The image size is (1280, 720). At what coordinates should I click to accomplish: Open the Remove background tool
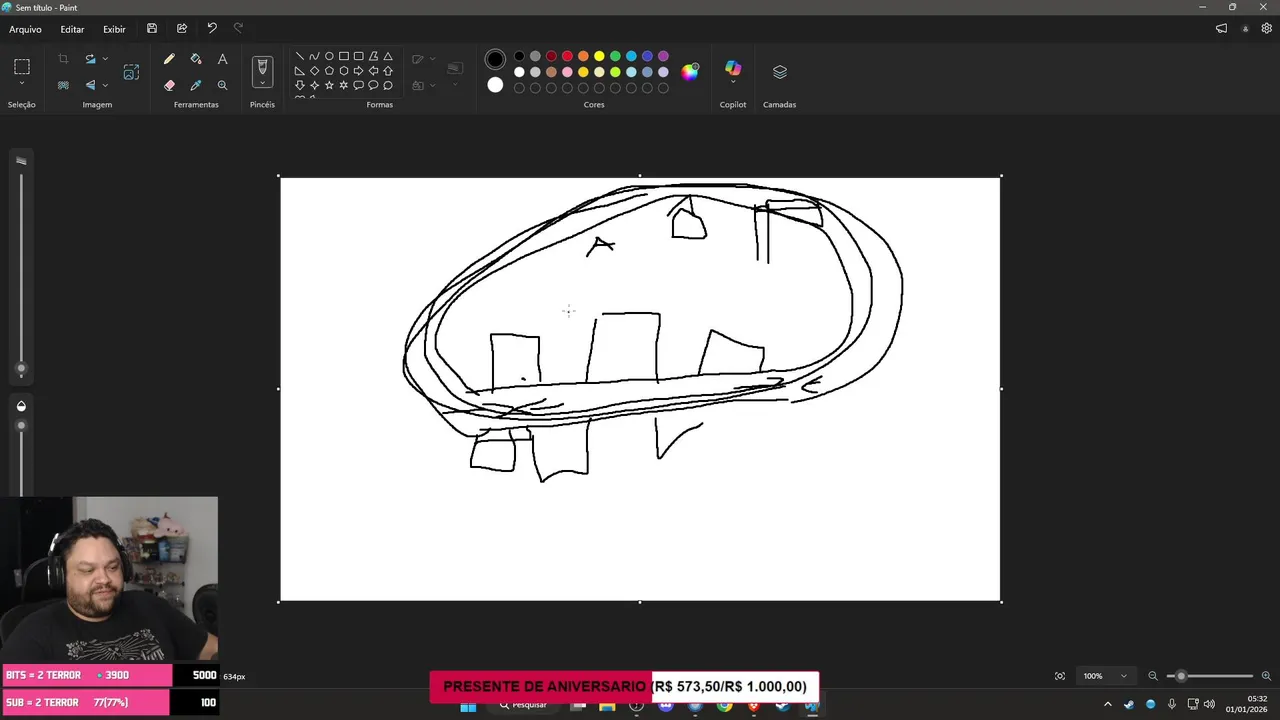63,85
